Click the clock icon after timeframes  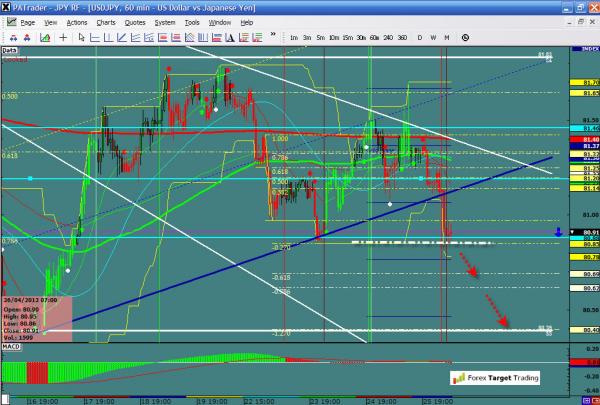pyautogui.click(x=467, y=37)
